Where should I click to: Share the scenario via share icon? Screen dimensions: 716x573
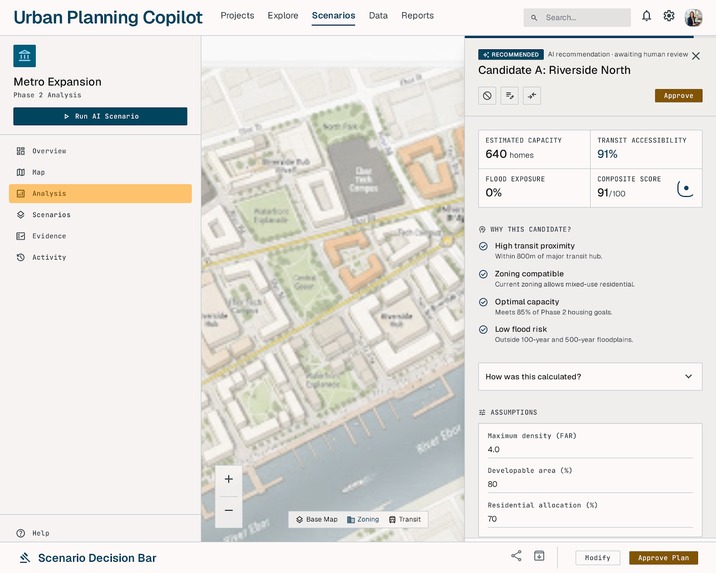(x=516, y=556)
